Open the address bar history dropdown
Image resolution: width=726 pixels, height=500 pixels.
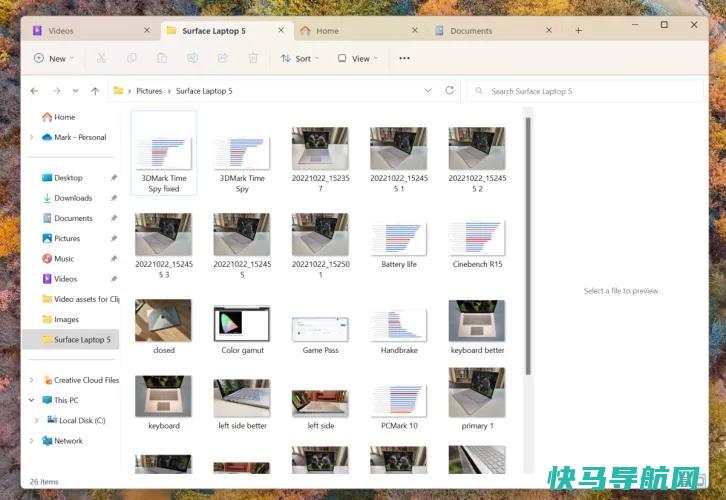pyautogui.click(x=428, y=91)
